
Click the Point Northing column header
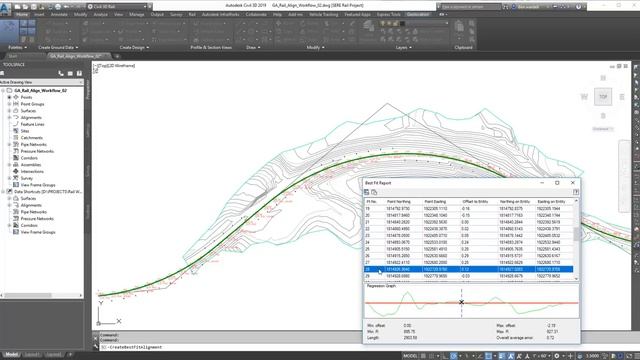tap(398, 202)
